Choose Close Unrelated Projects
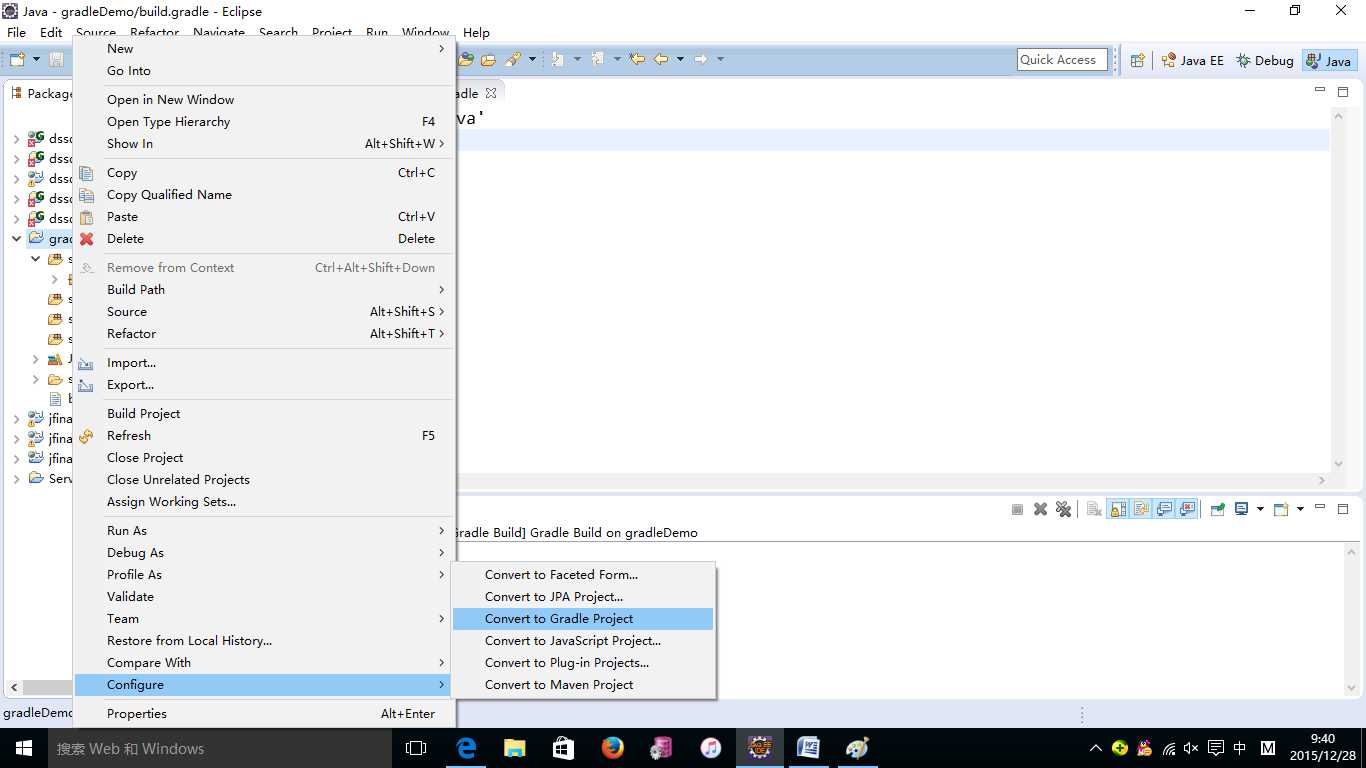1366x768 pixels. 263,480
